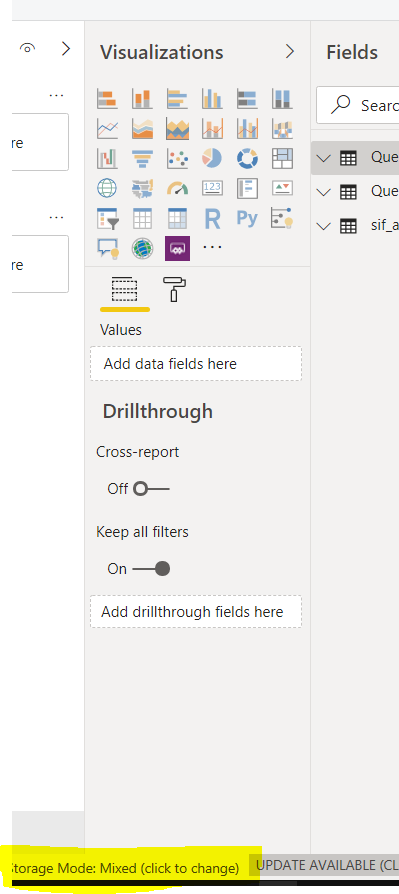Viewport: 399px width, 894px height.
Task: Click the Keep all filters label
Action: (x=142, y=532)
